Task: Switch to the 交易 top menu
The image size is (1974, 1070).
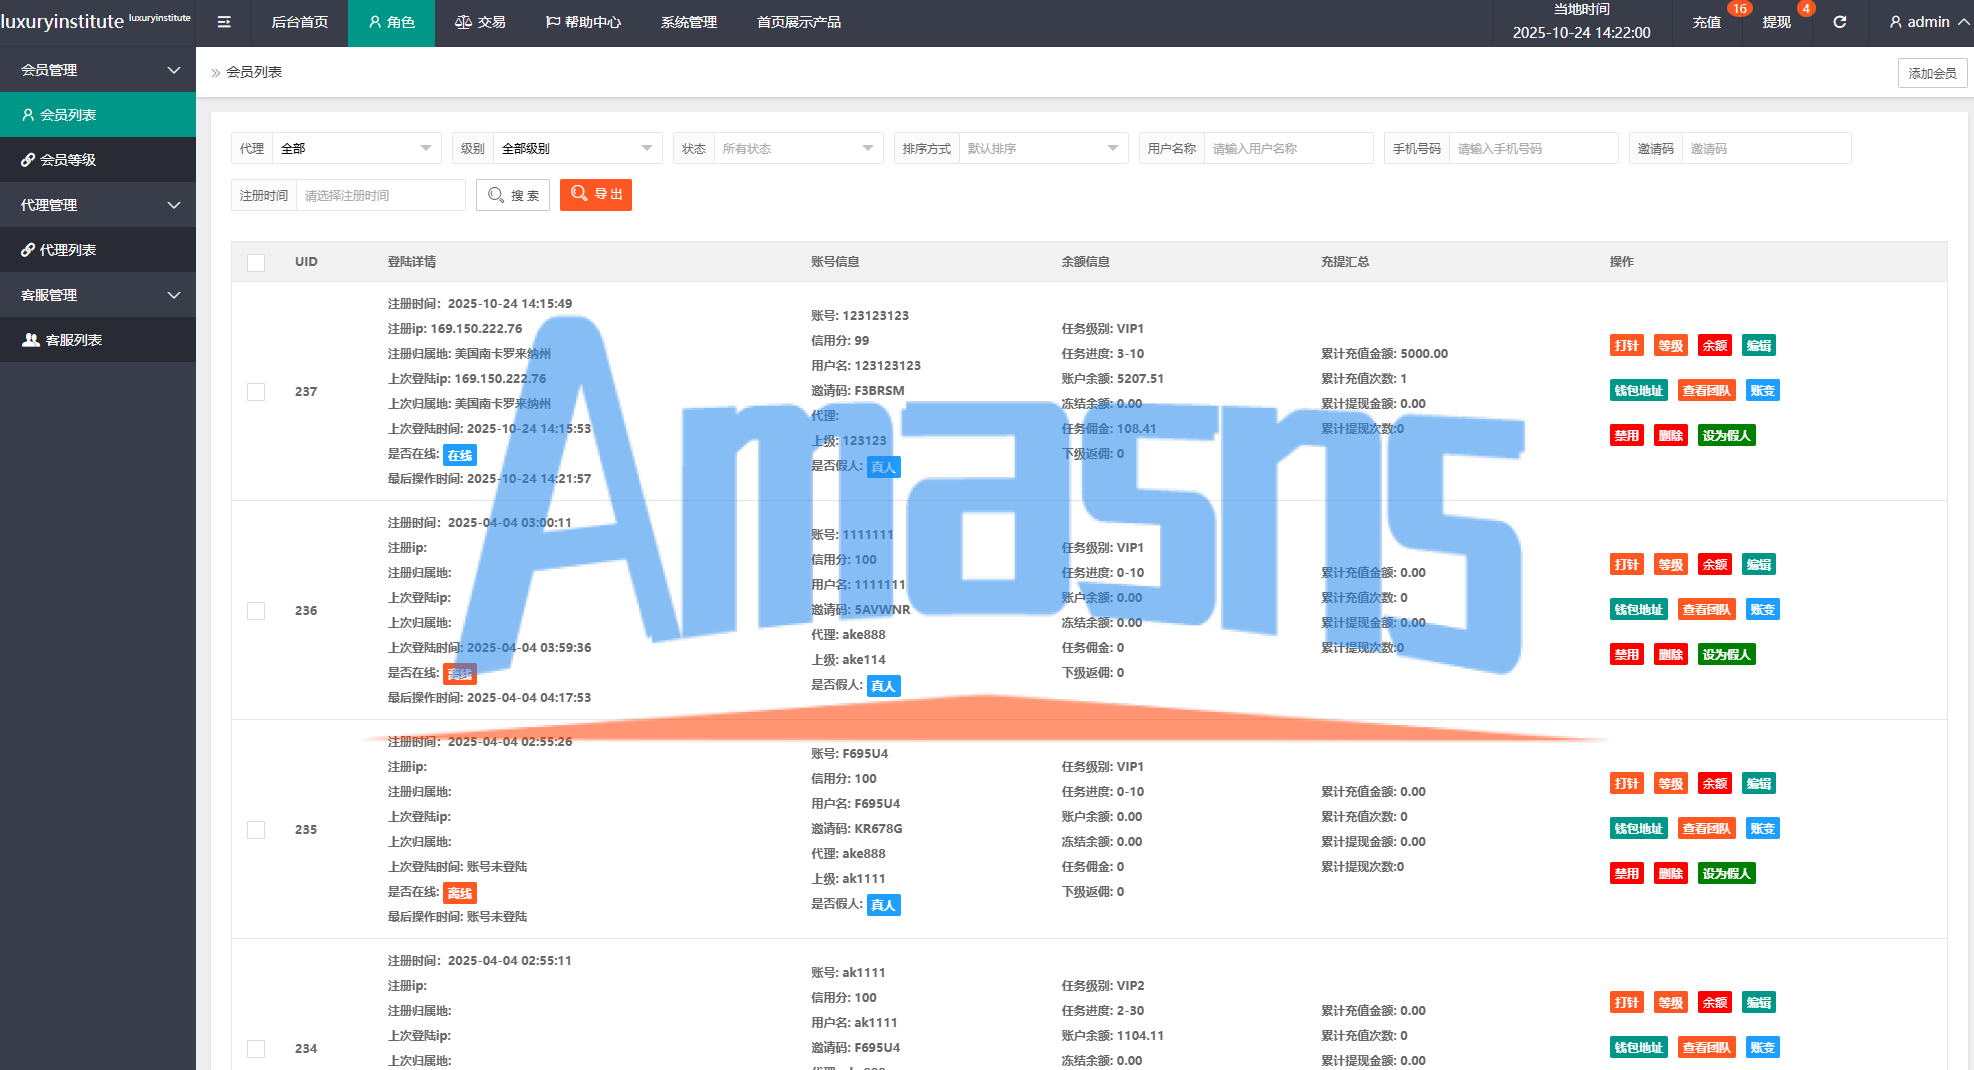Action: 480,22
